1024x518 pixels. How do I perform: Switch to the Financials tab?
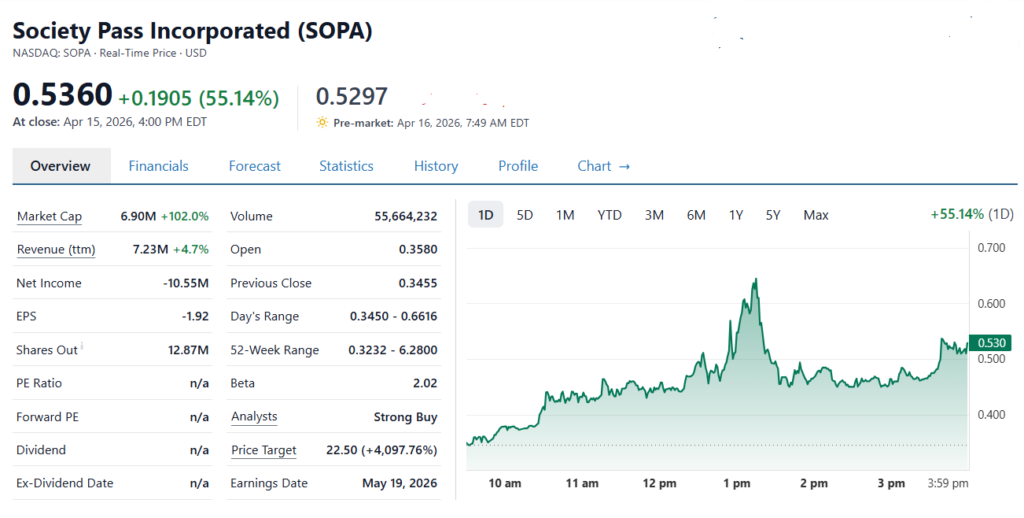[158, 166]
